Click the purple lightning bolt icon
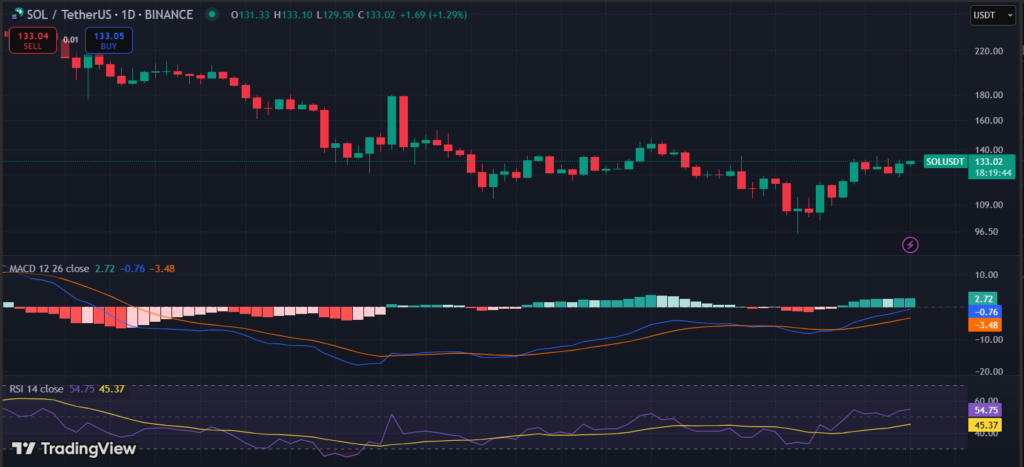 910,244
